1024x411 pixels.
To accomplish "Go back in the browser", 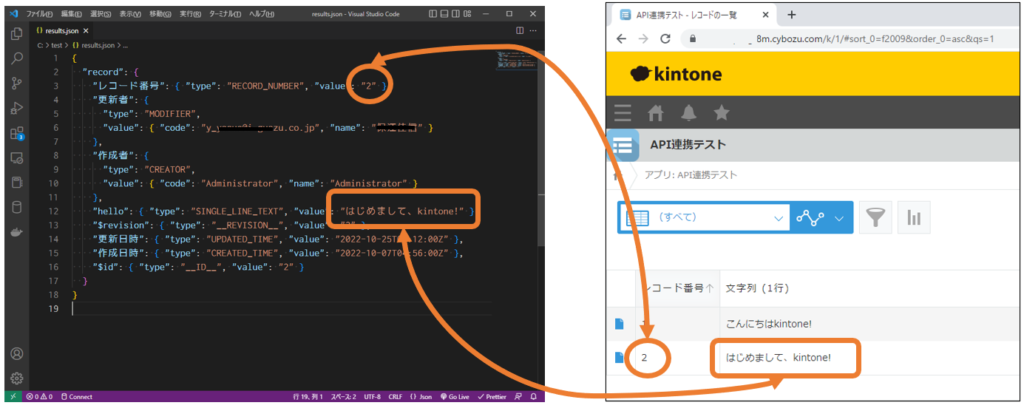I will point(621,39).
